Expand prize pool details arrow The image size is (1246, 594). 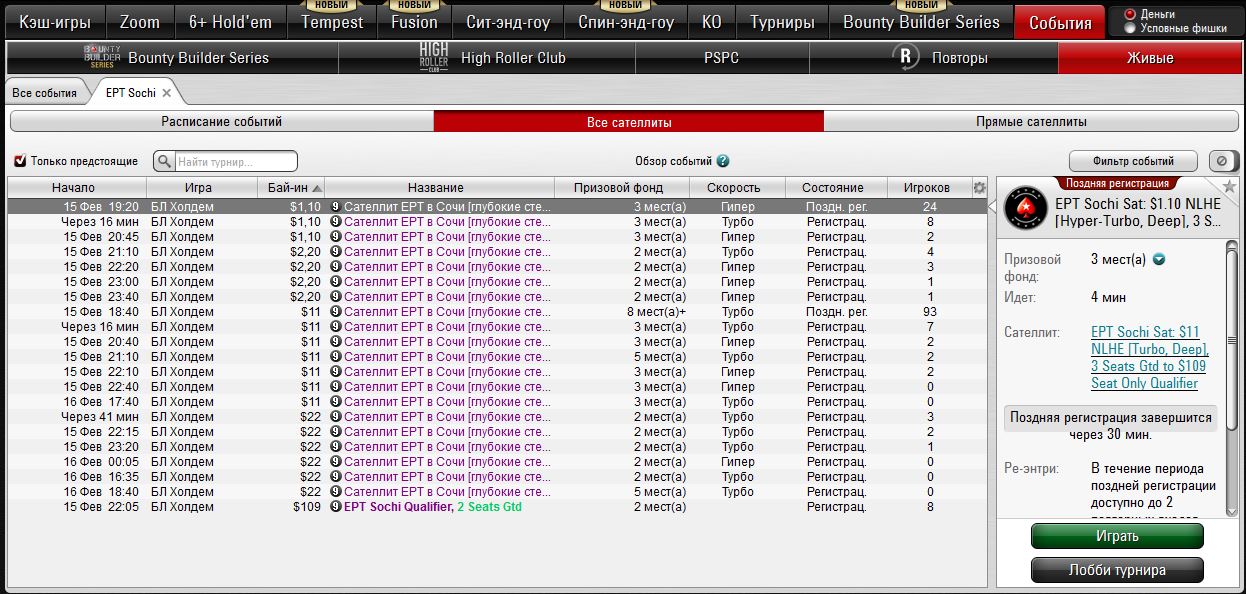[1159, 260]
